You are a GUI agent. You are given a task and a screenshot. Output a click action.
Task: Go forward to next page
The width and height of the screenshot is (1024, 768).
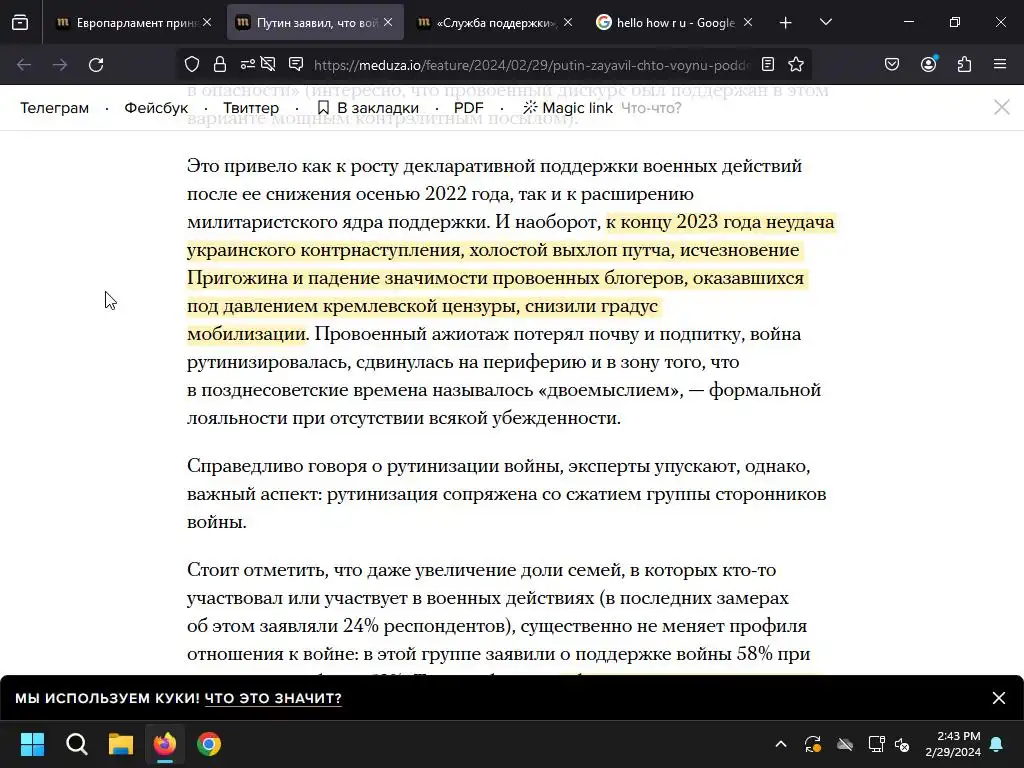pos(60,65)
